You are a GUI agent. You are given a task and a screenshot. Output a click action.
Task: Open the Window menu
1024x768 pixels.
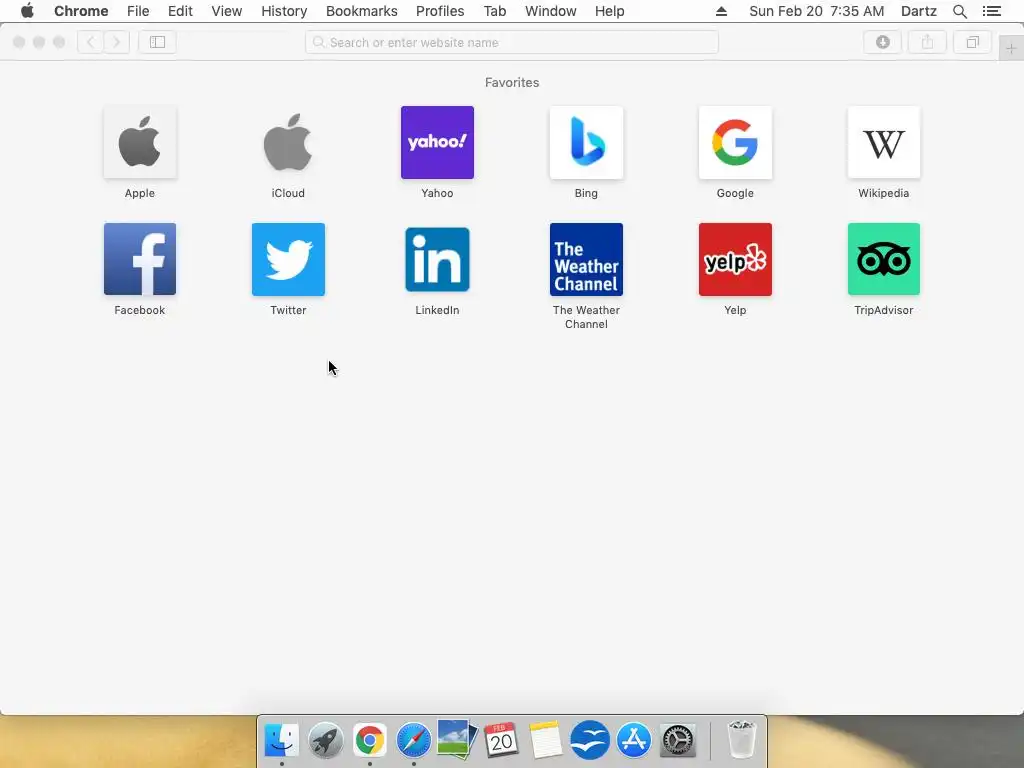pos(551,11)
